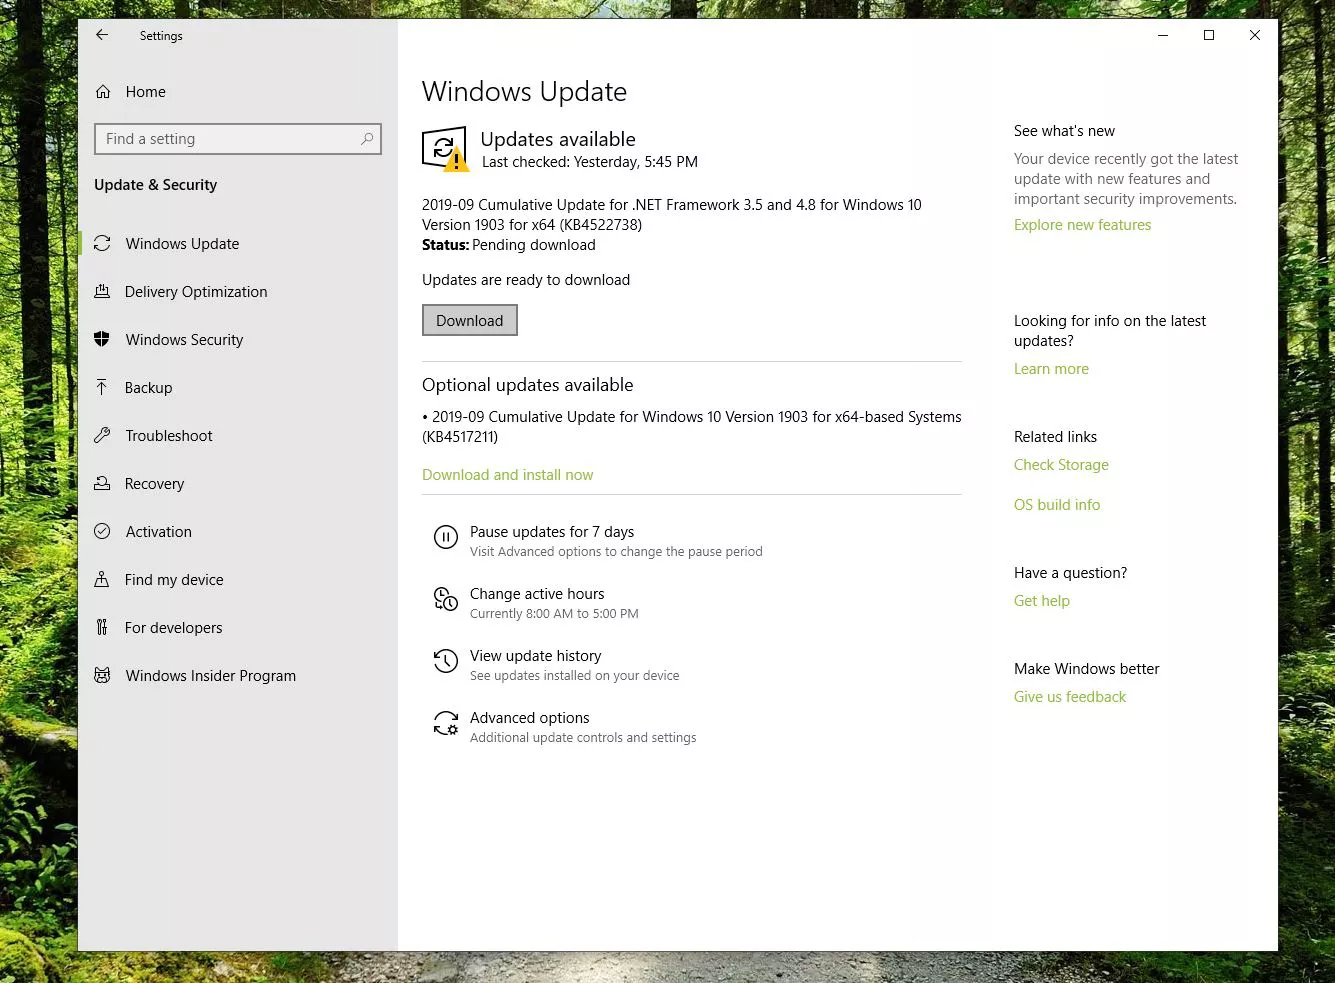The width and height of the screenshot is (1335, 983).
Task: Open Change active hours via the clock icon
Action: point(446,599)
